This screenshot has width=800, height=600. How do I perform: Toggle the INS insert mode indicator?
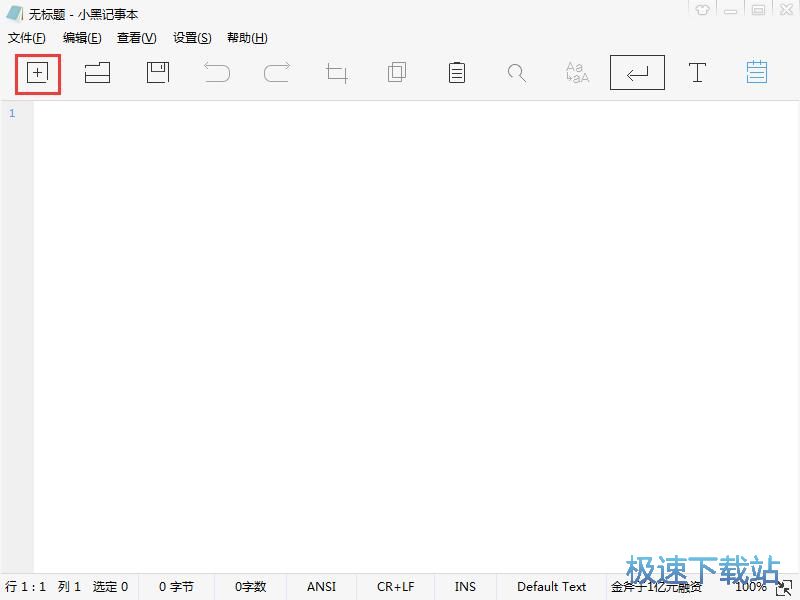[465, 587]
